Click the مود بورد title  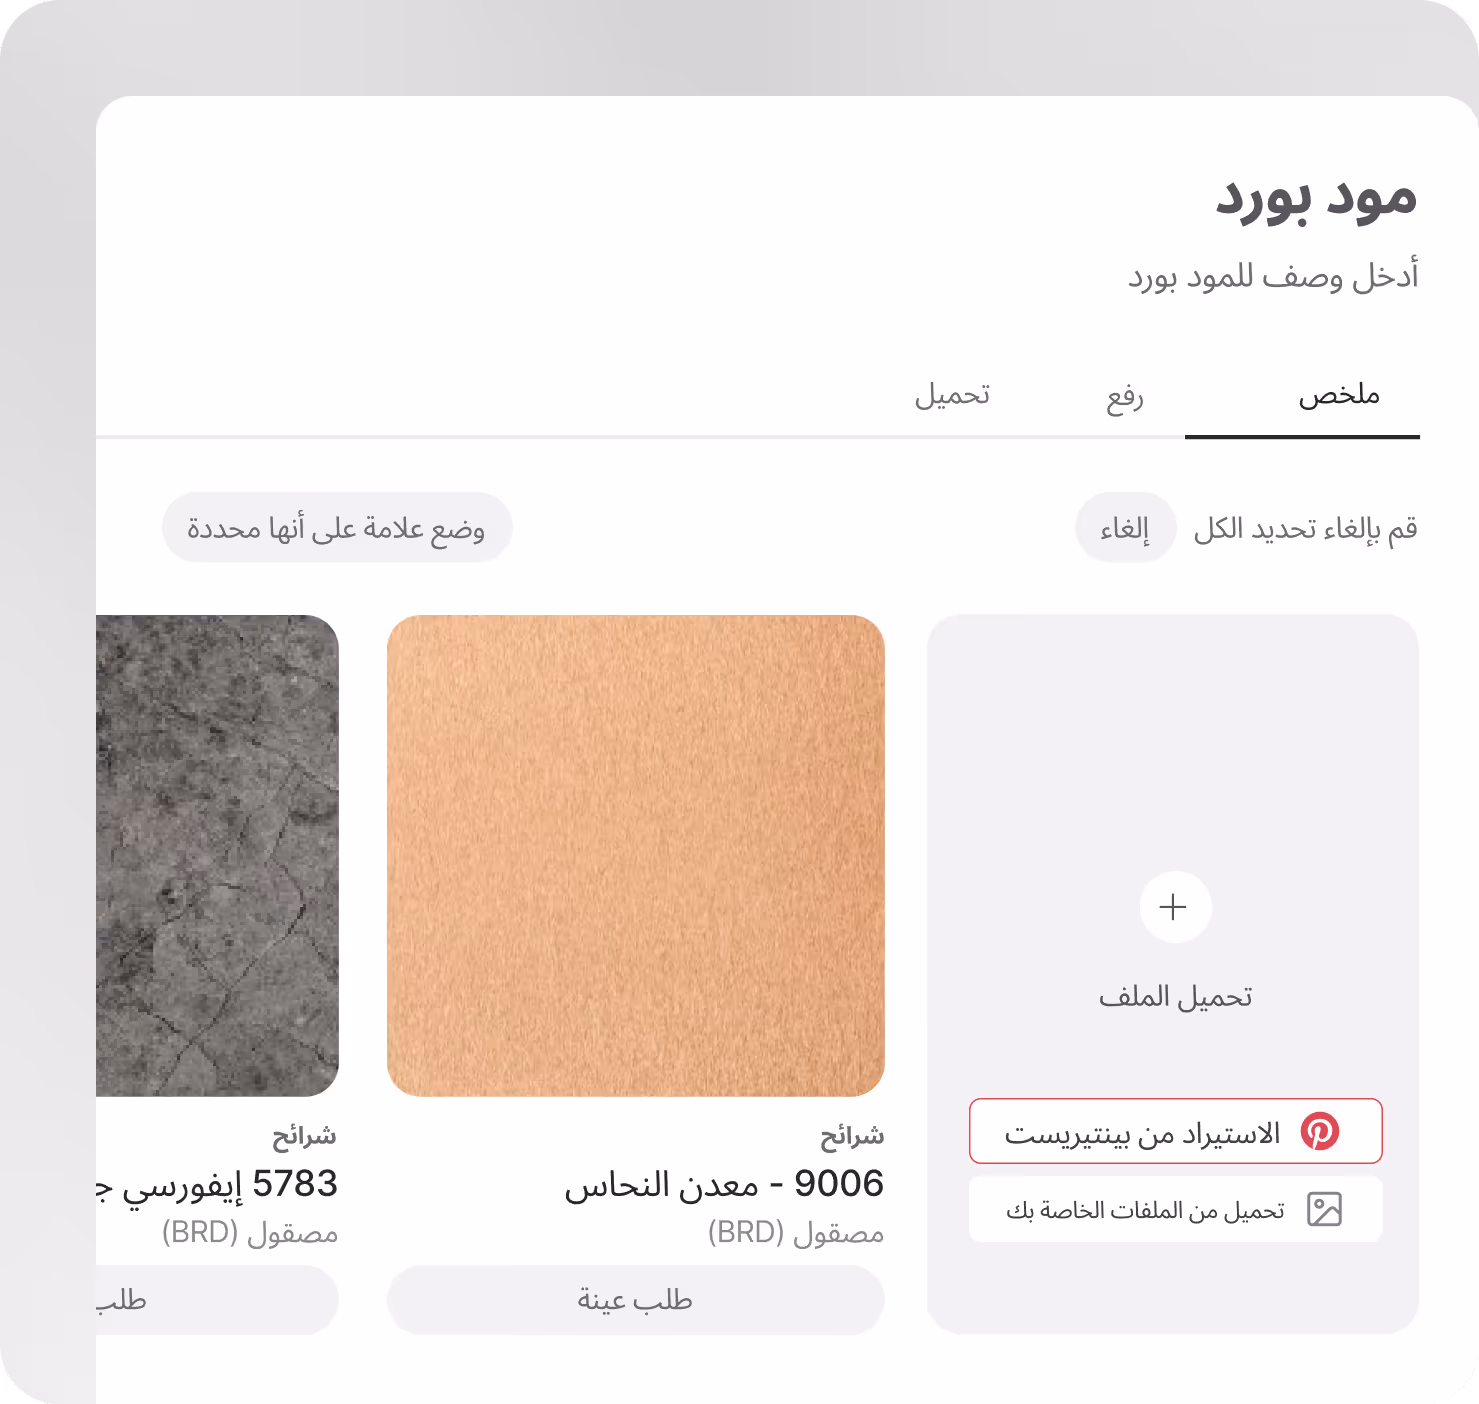coord(1316,197)
